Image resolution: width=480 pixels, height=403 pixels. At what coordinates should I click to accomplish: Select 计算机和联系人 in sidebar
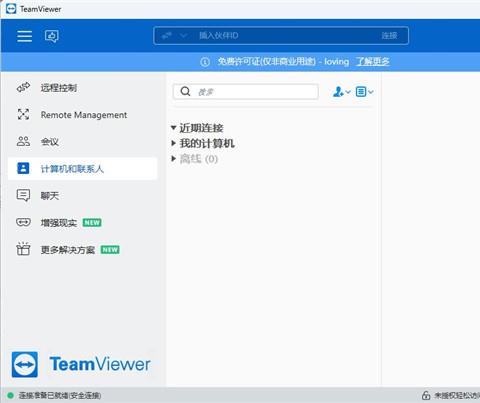click(x=82, y=169)
